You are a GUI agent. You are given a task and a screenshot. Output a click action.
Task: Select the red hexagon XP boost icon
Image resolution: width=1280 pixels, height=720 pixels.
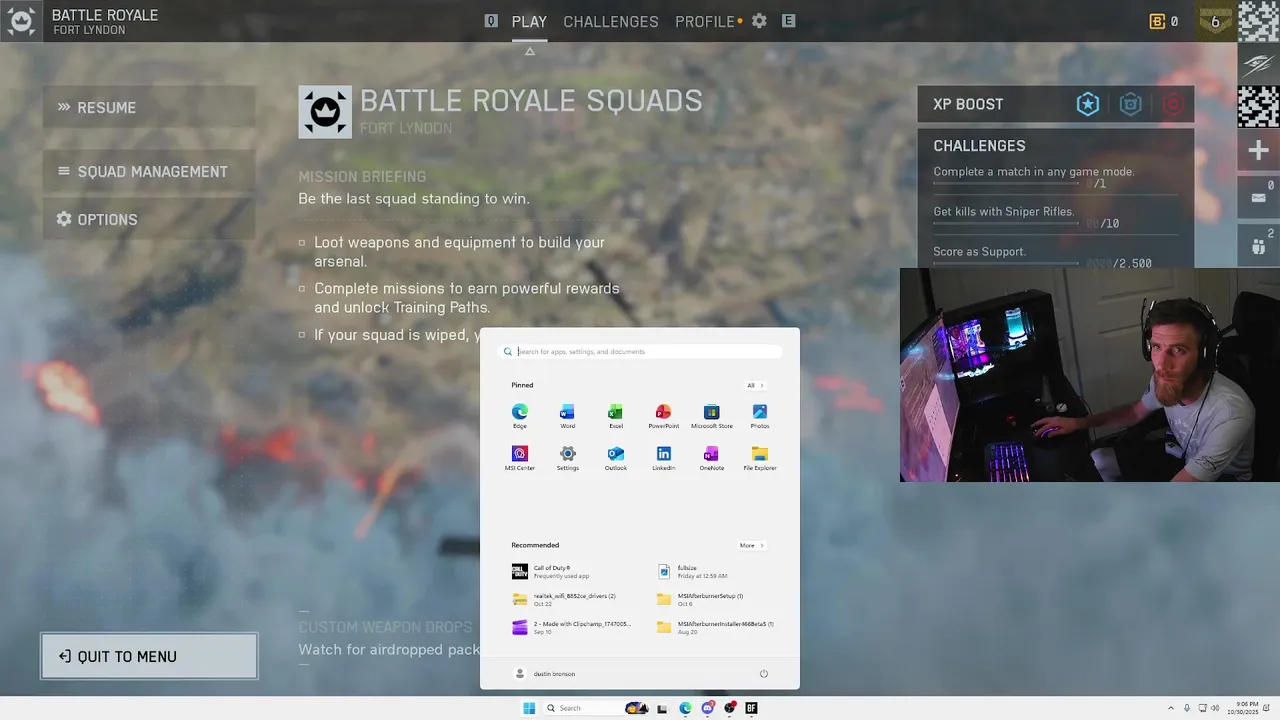click(x=1173, y=104)
